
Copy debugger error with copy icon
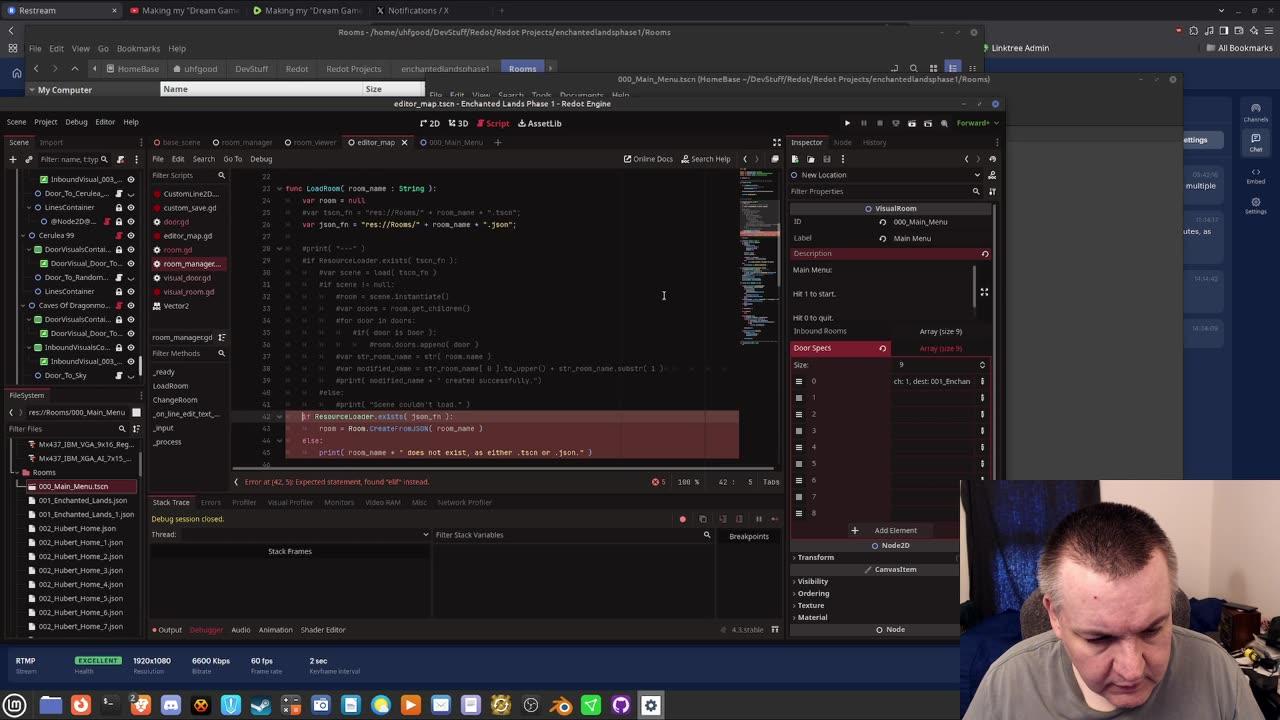click(x=702, y=519)
